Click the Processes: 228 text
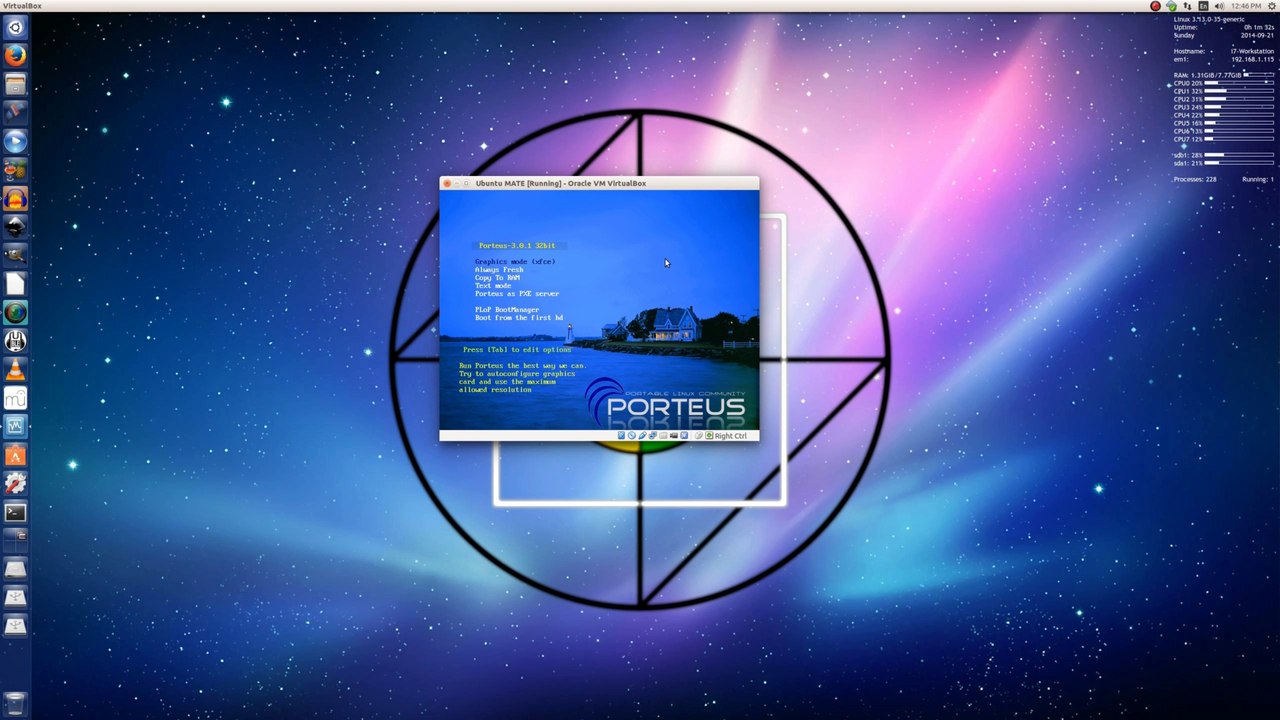The height and width of the screenshot is (720, 1280). (x=1195, y=179)
